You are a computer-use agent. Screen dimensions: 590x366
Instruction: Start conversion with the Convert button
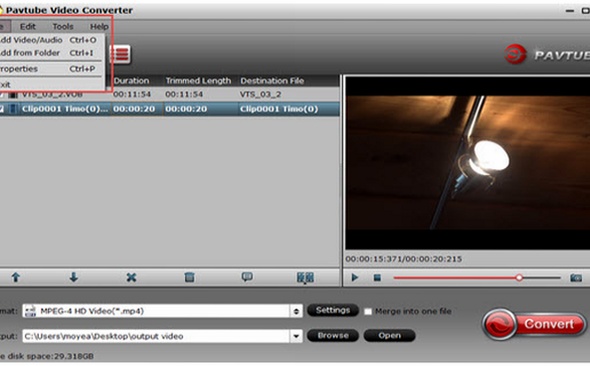pos(534,324)
